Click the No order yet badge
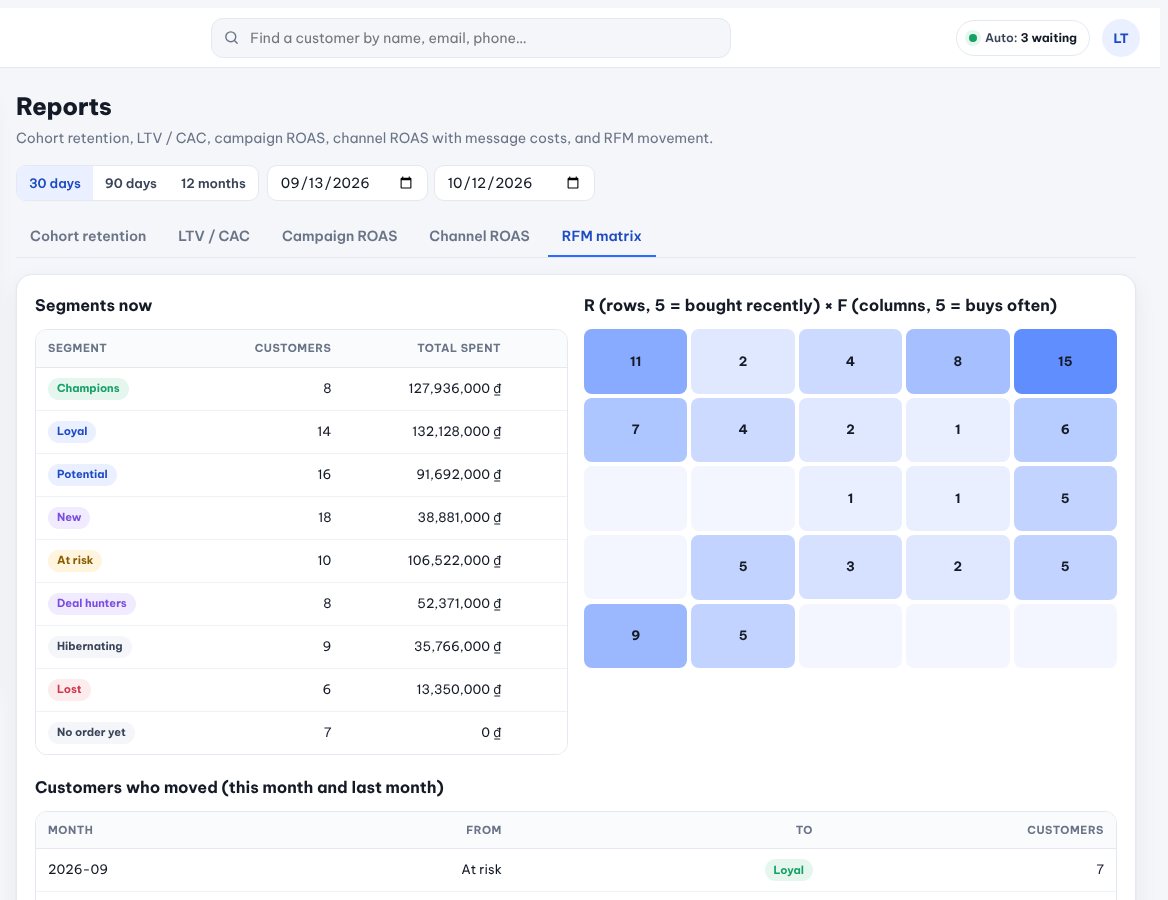 point(91,732)
